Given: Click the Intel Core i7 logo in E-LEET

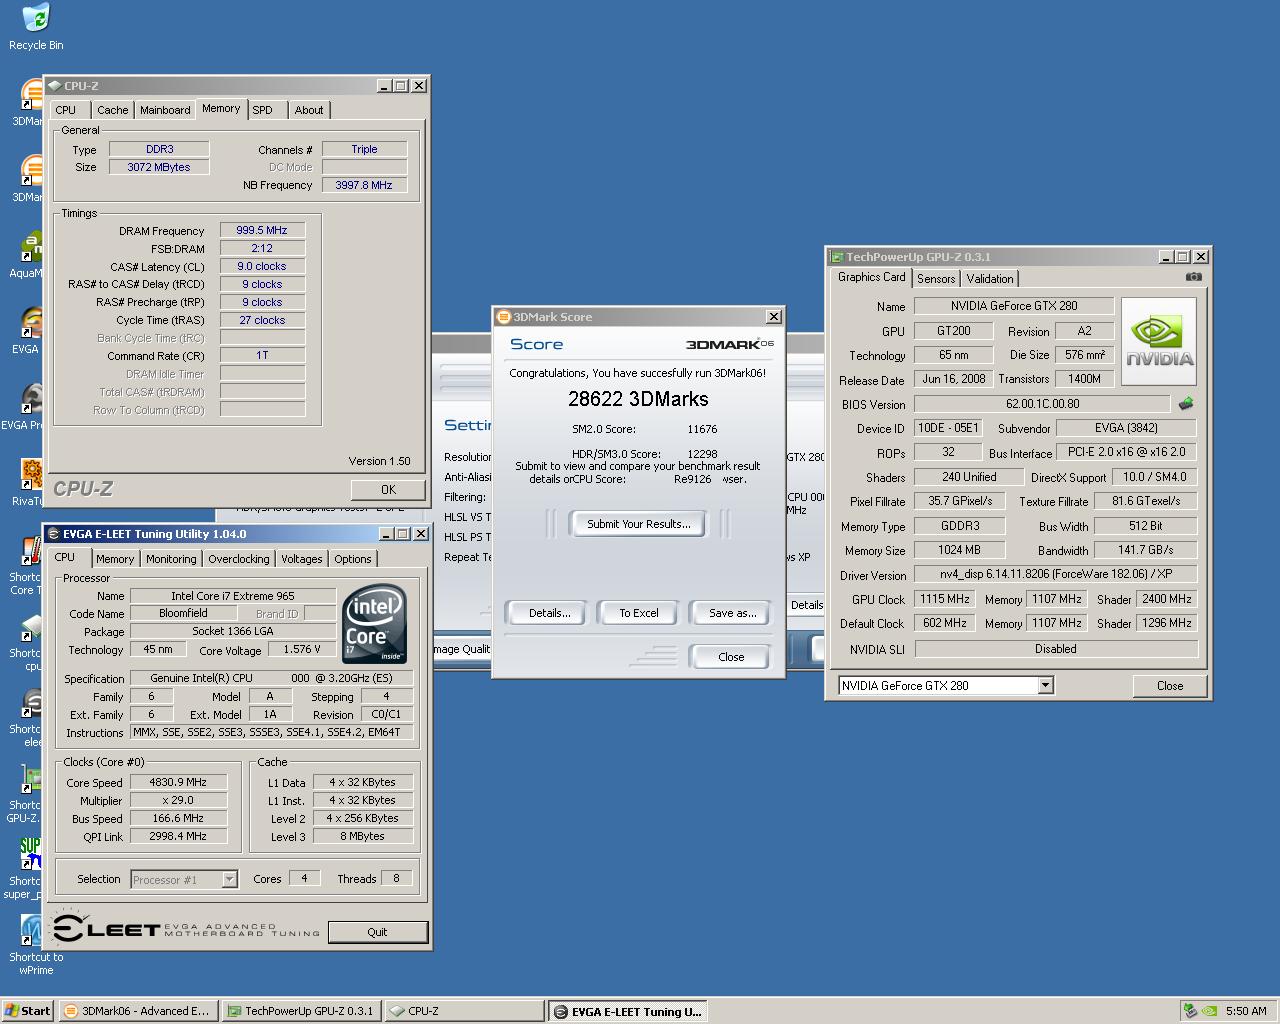Looking at the screenshot, I should [x=375, y=624].
